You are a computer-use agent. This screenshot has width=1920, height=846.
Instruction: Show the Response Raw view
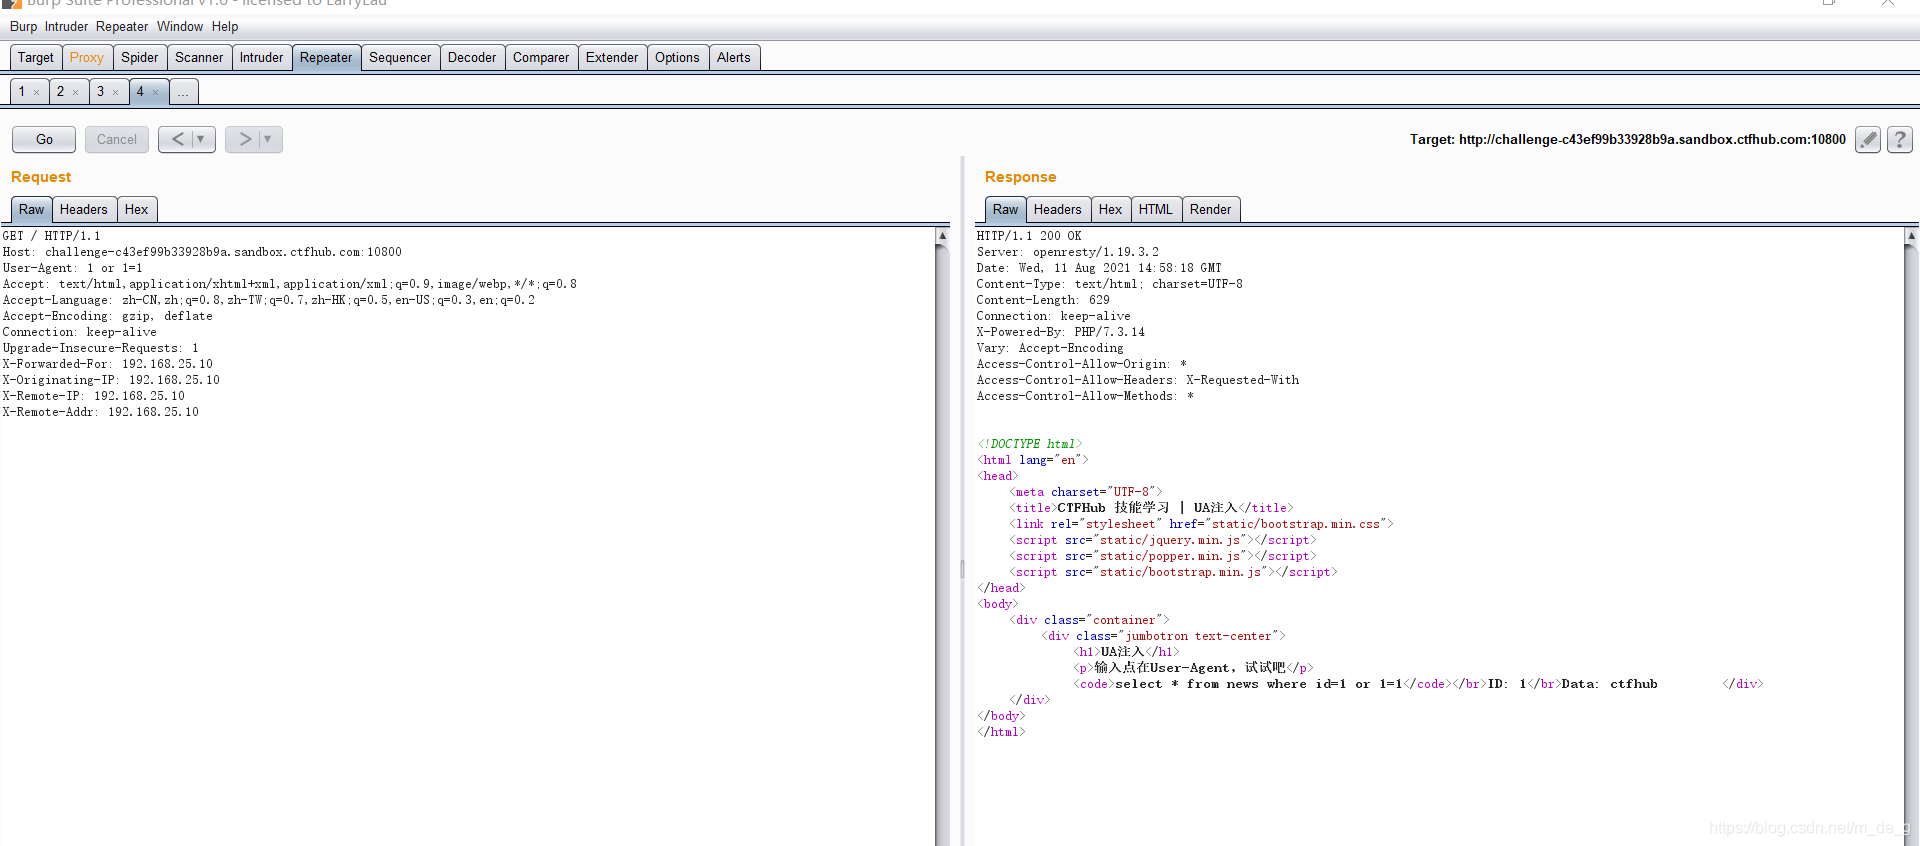[1005, 210]
